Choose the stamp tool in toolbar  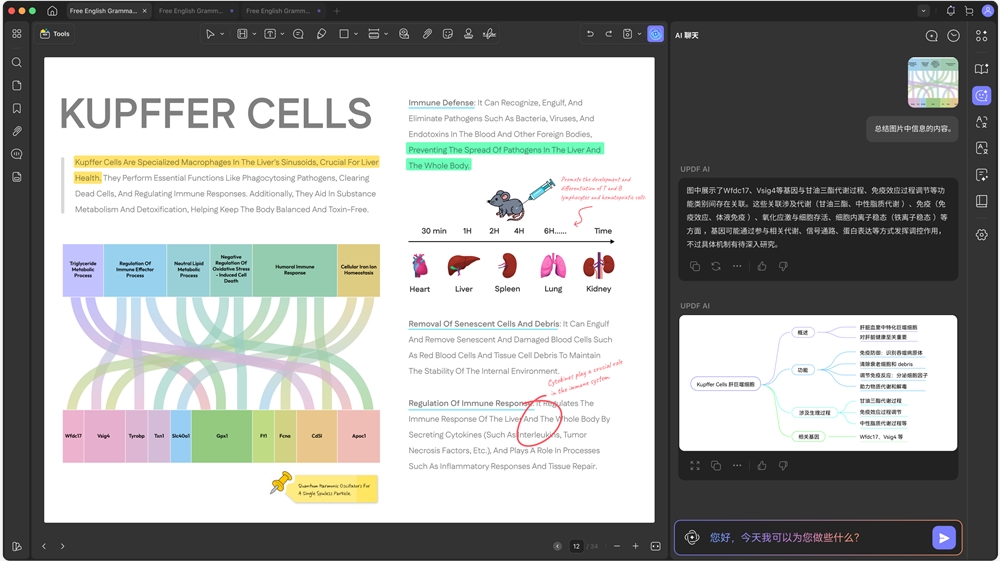click(x=468, y=34)
